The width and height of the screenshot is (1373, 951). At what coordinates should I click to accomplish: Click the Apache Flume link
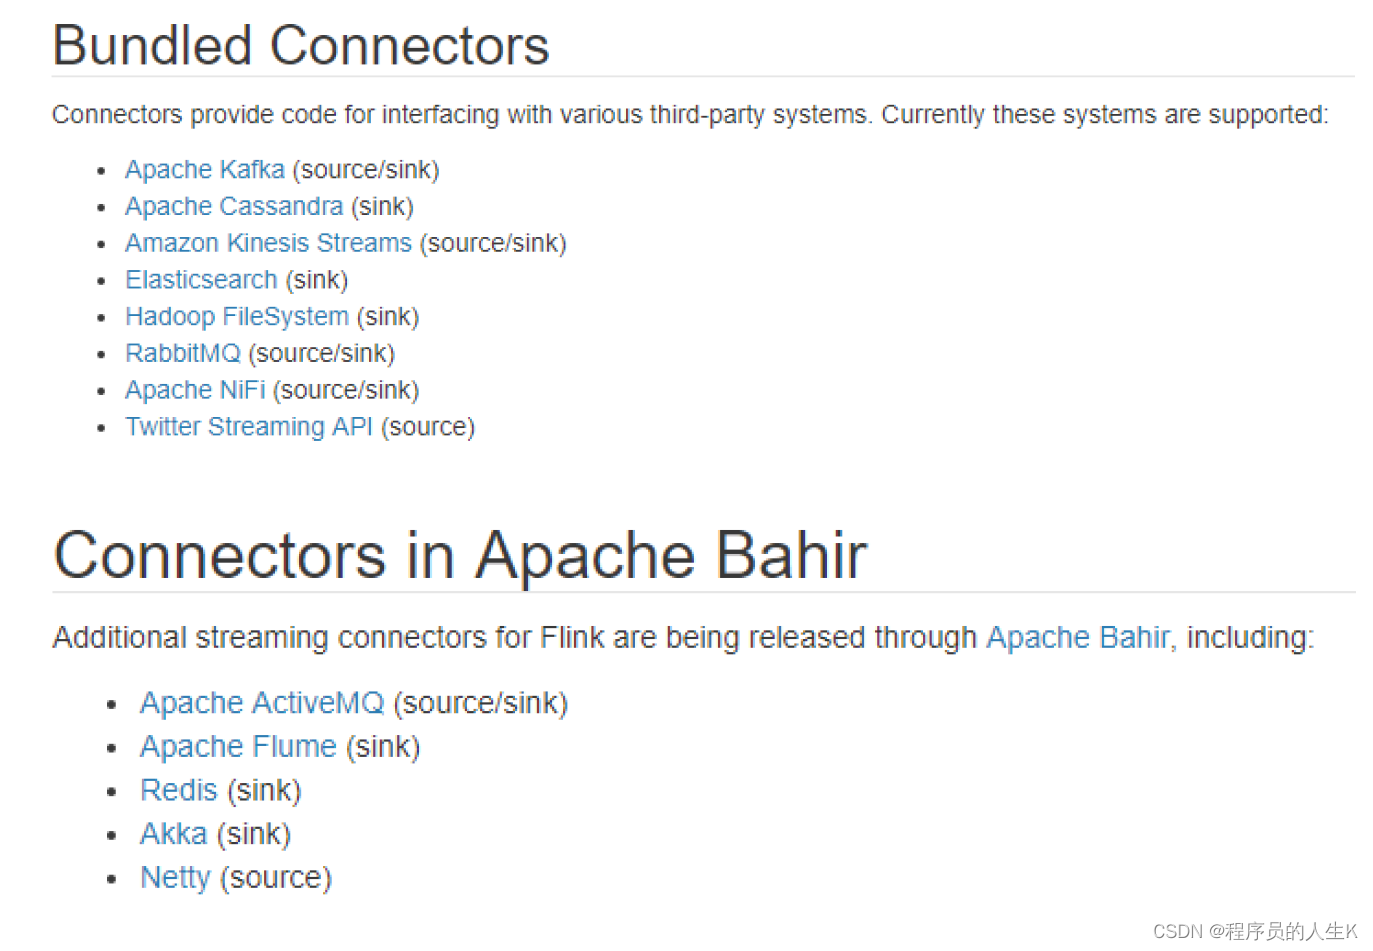(x=237, y=748)
